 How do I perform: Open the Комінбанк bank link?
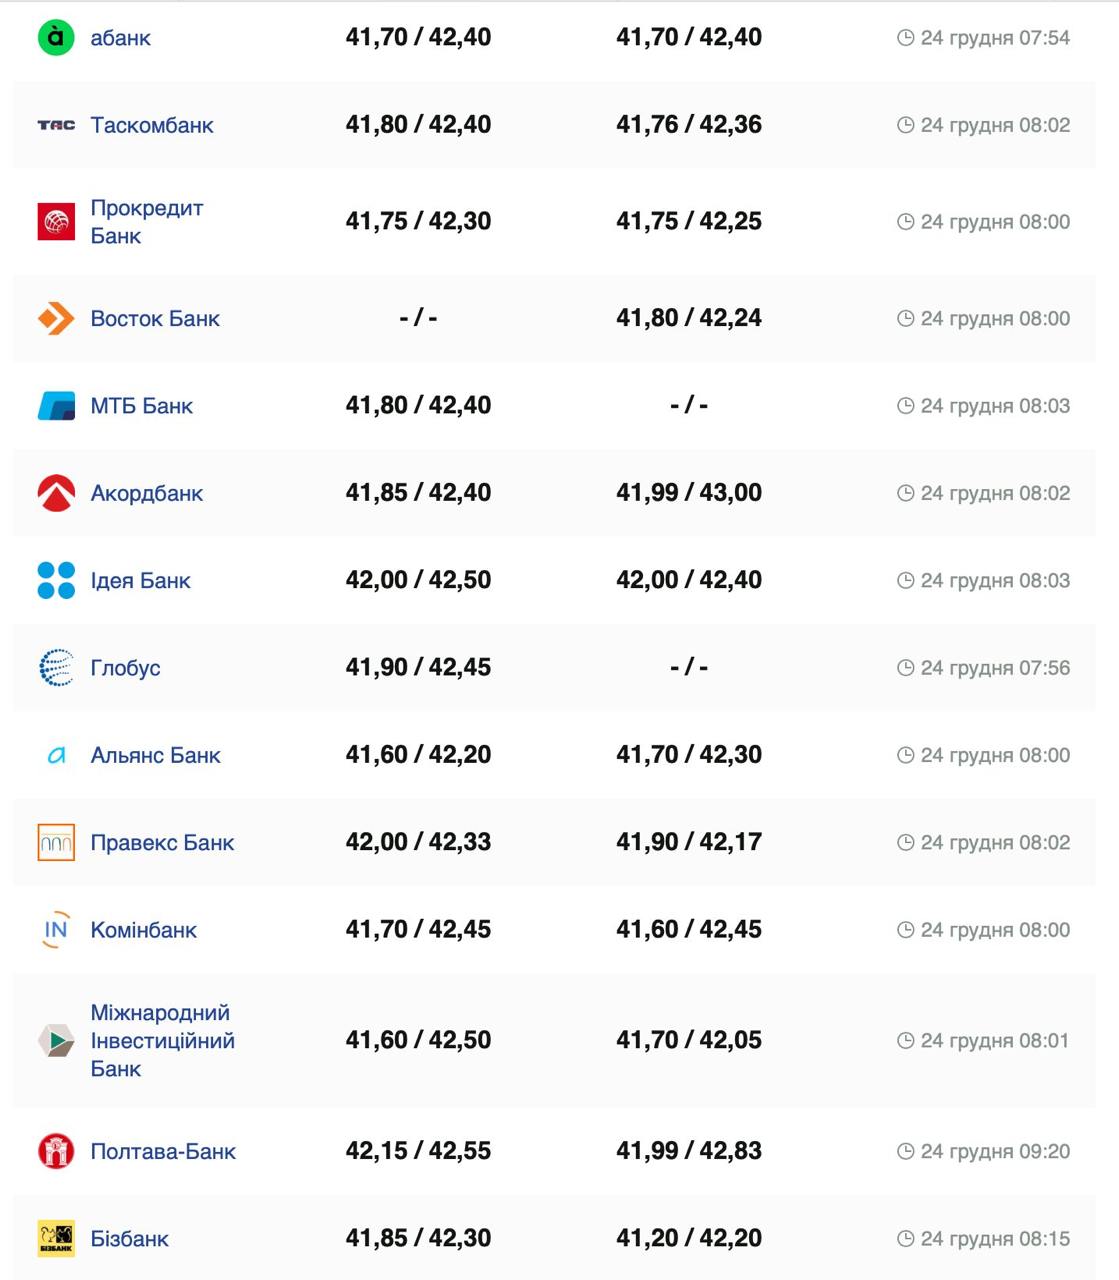coord(143,930)
